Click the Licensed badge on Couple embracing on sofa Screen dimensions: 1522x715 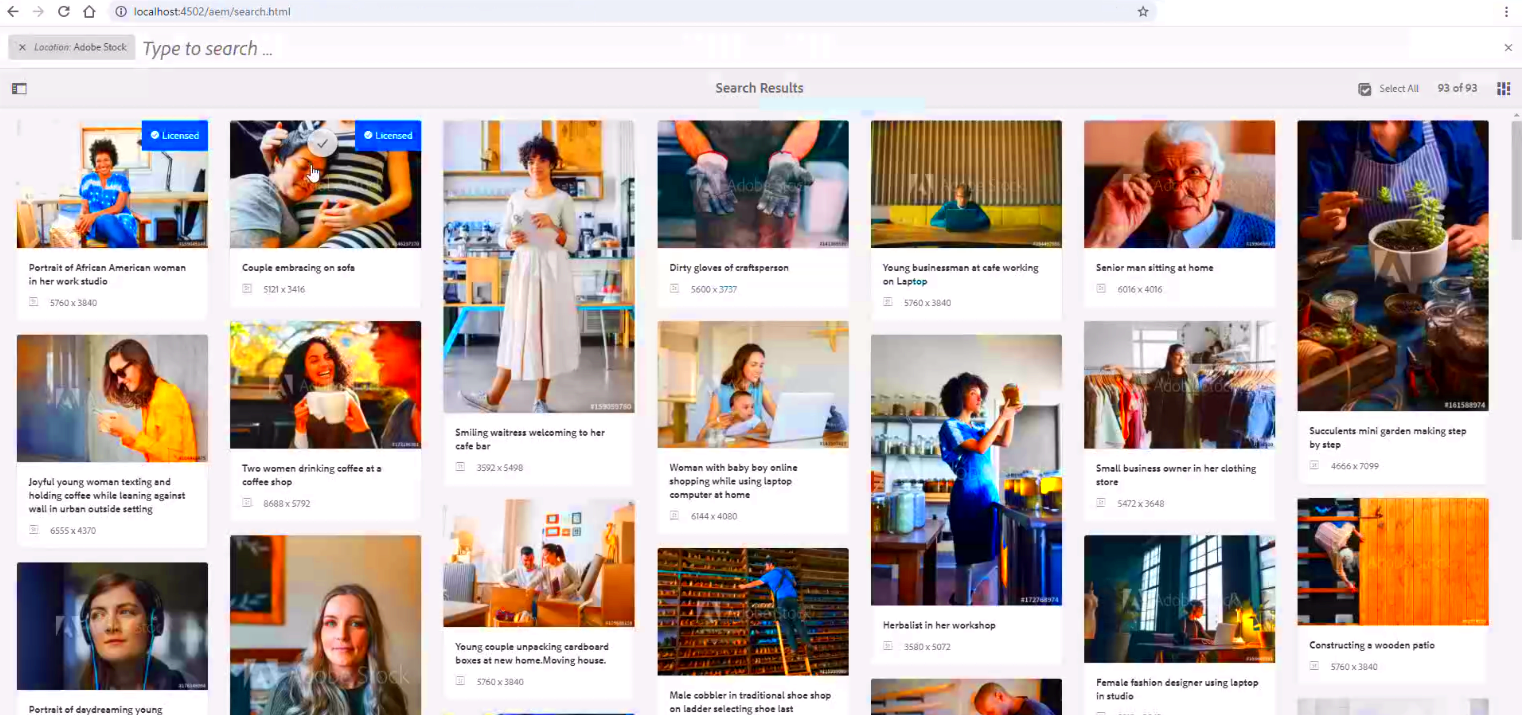pyautogui.click(x=388, y=135)
